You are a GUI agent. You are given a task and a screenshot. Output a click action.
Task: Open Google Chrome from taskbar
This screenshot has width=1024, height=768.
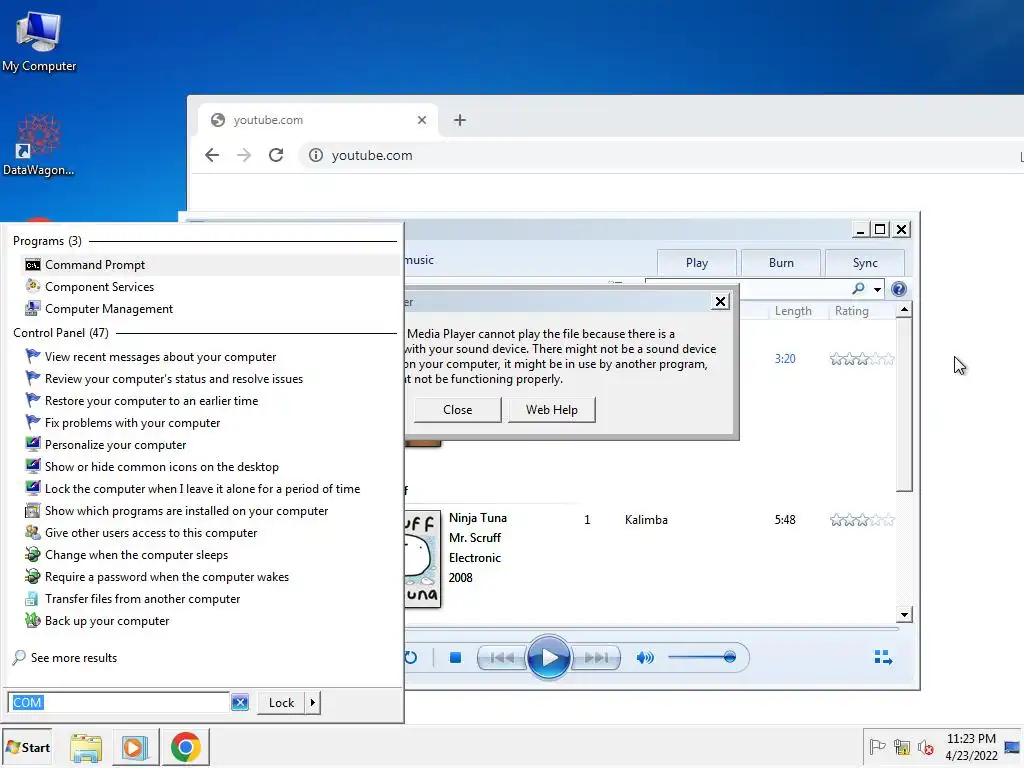185,747
